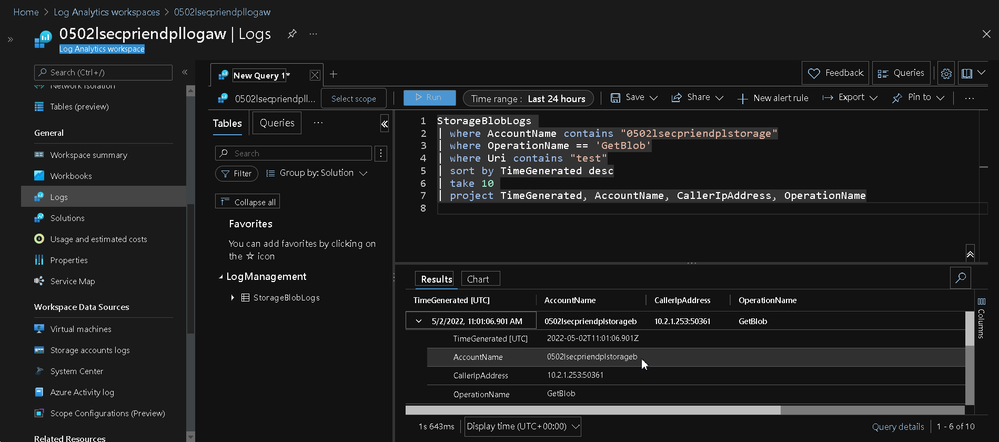
Task: Close the Logs blade with X
Action: pyautogui.click(x=986, y=34)
